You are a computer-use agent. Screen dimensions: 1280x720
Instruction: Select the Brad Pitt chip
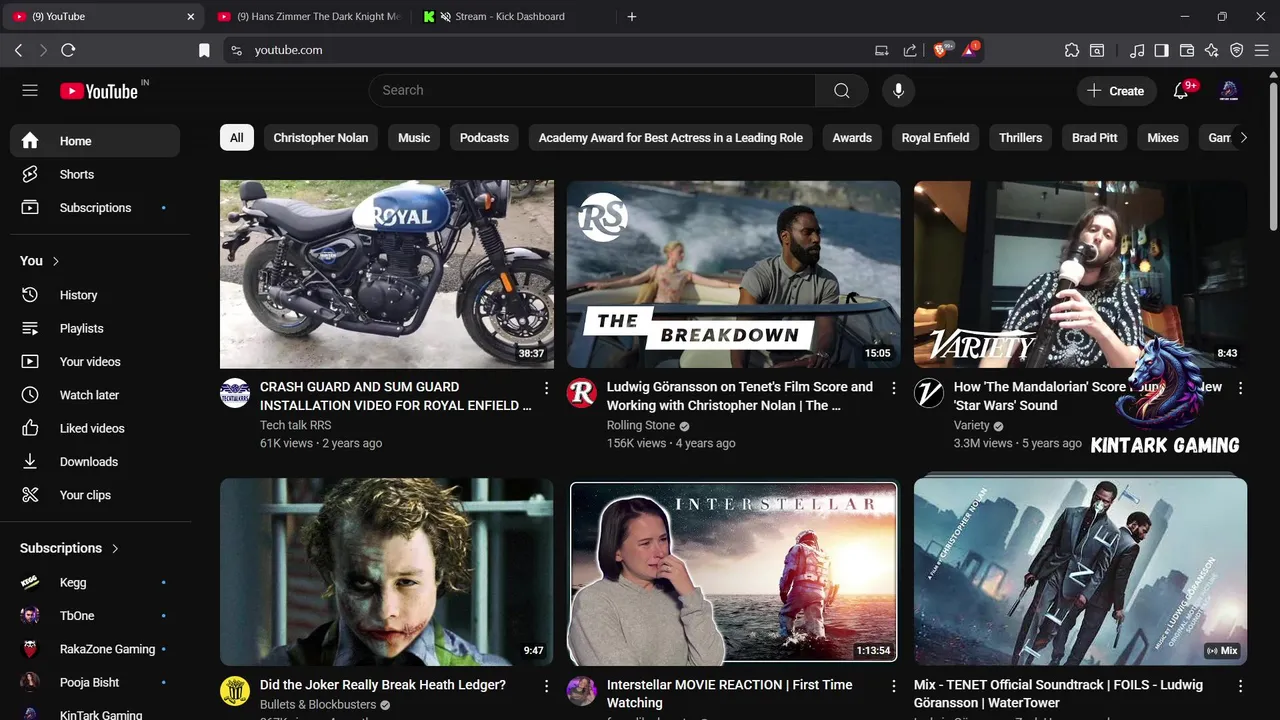coord(1095,138)
